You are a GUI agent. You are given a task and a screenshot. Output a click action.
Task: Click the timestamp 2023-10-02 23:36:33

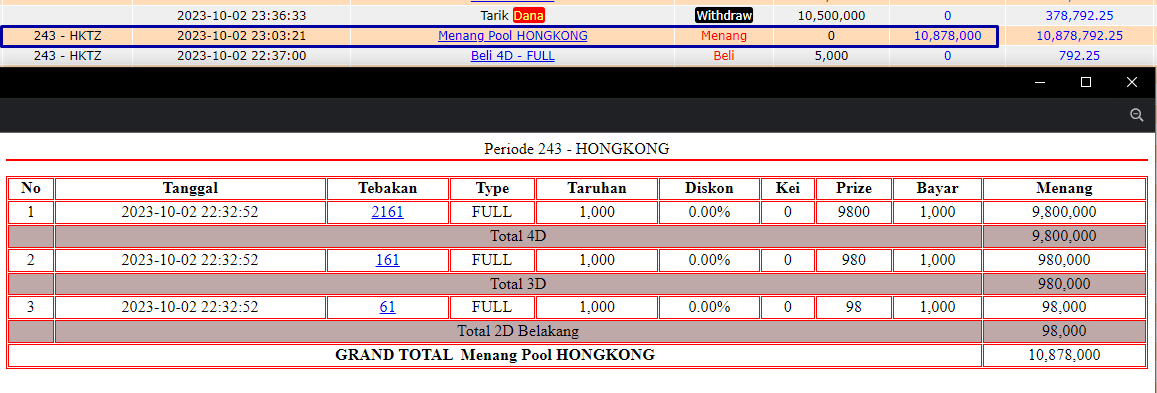click(241, 15)
